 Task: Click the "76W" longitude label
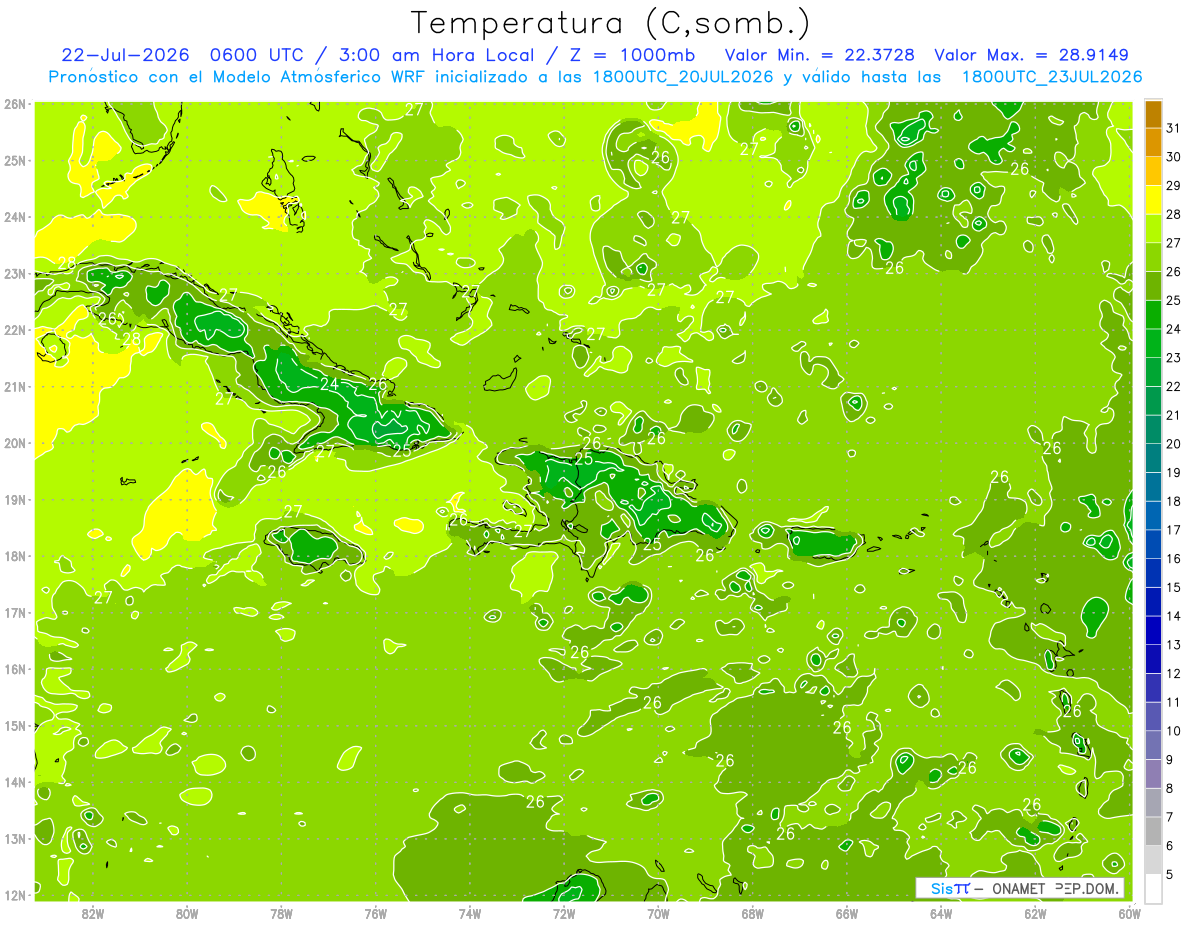pyautogui.click(x=375, y=913)
